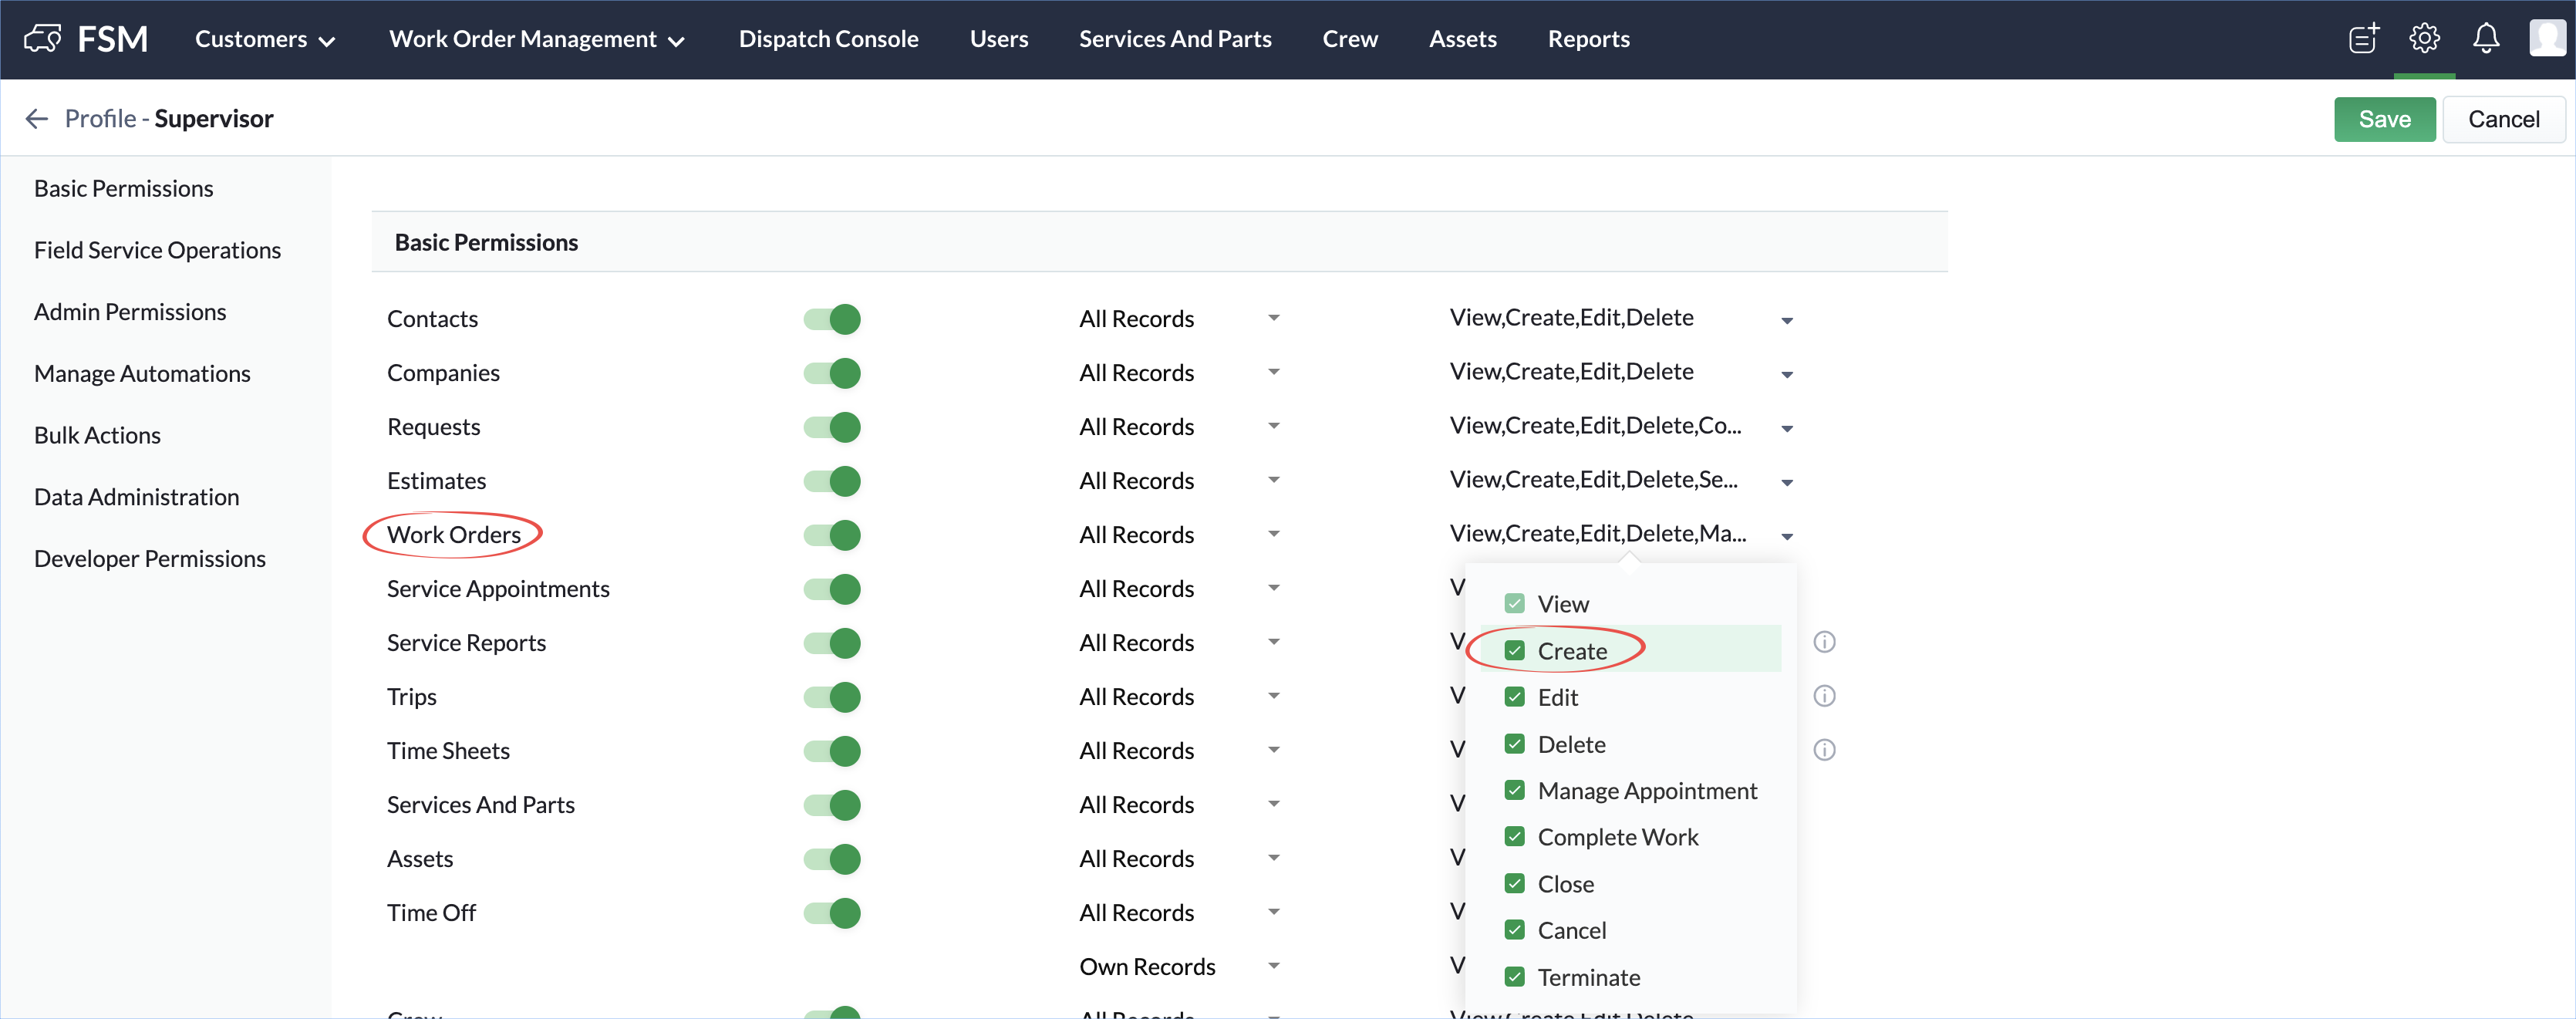
Task: Open Requests permissions dropdown arrow
Action: (x=1787, y=428)
